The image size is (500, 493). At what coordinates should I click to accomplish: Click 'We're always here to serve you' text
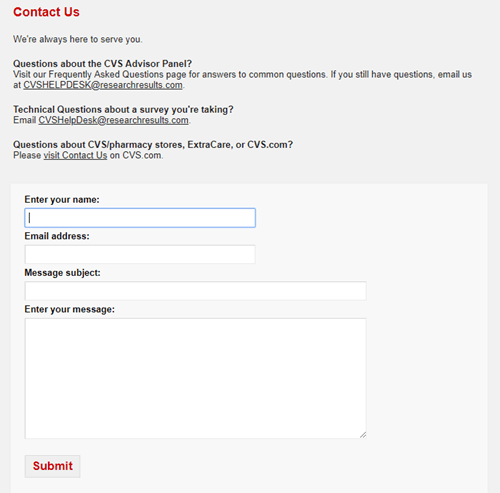tap(78, 39)
